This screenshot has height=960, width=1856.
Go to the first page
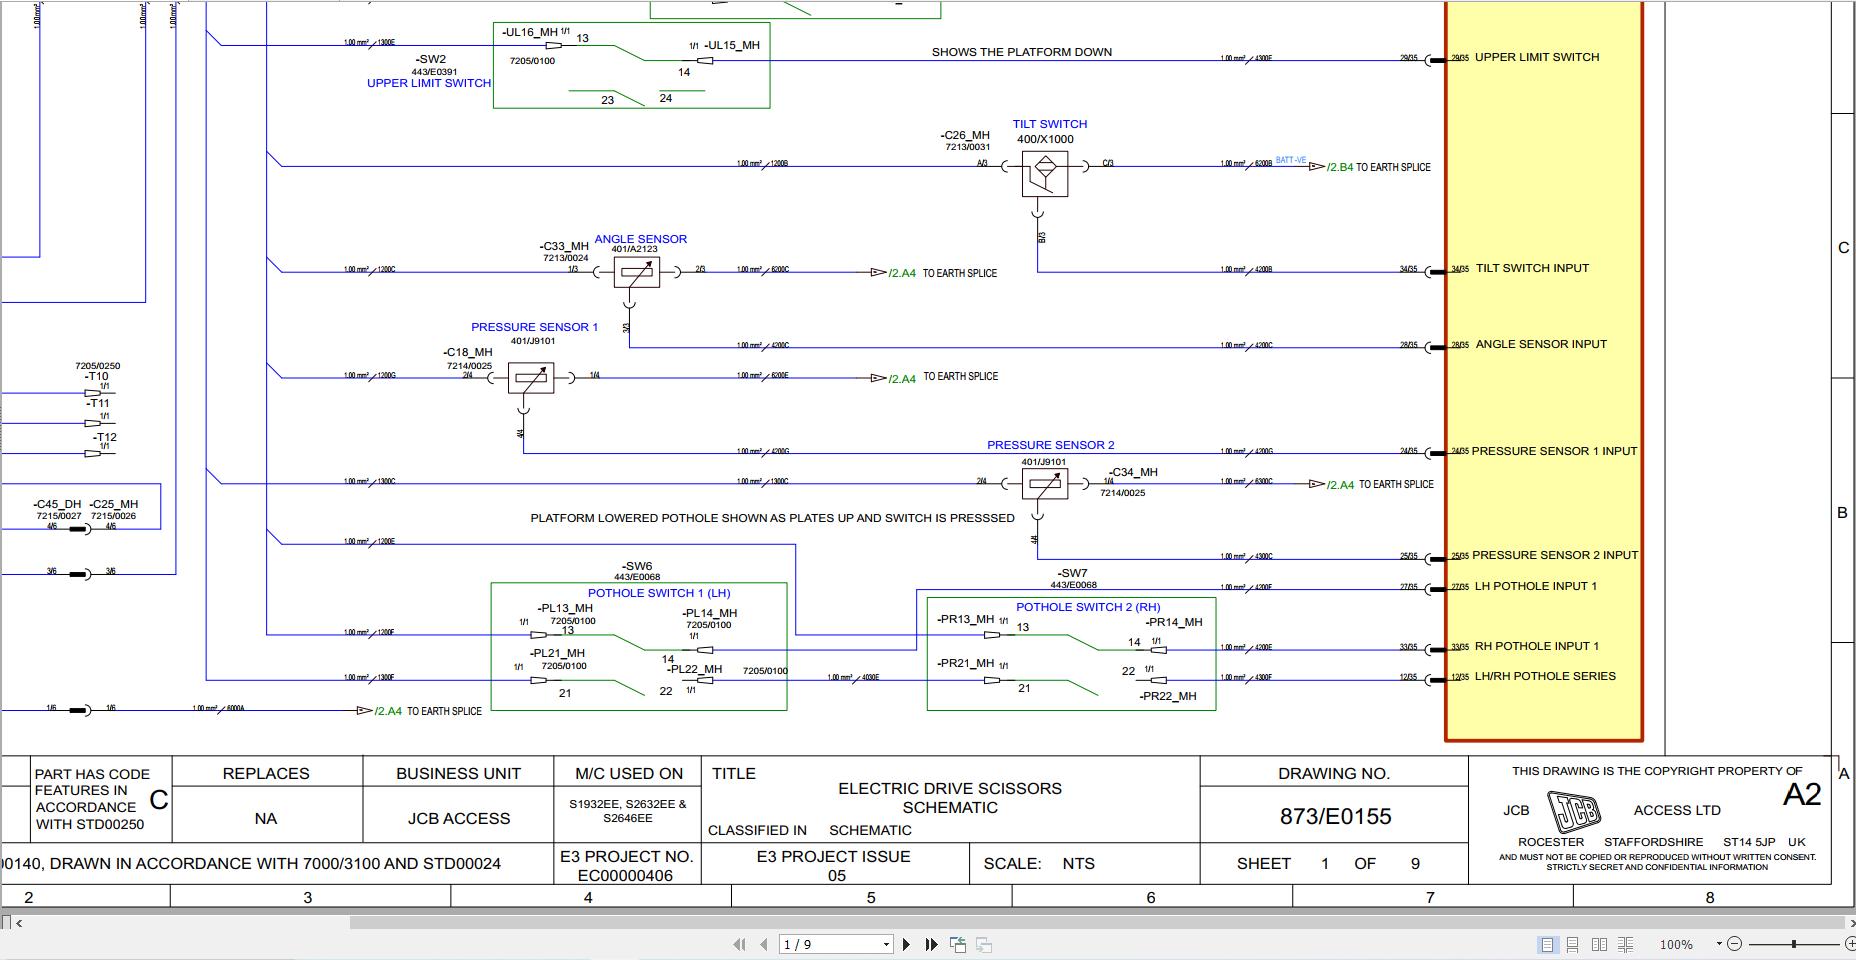click(x=740, y=944)
